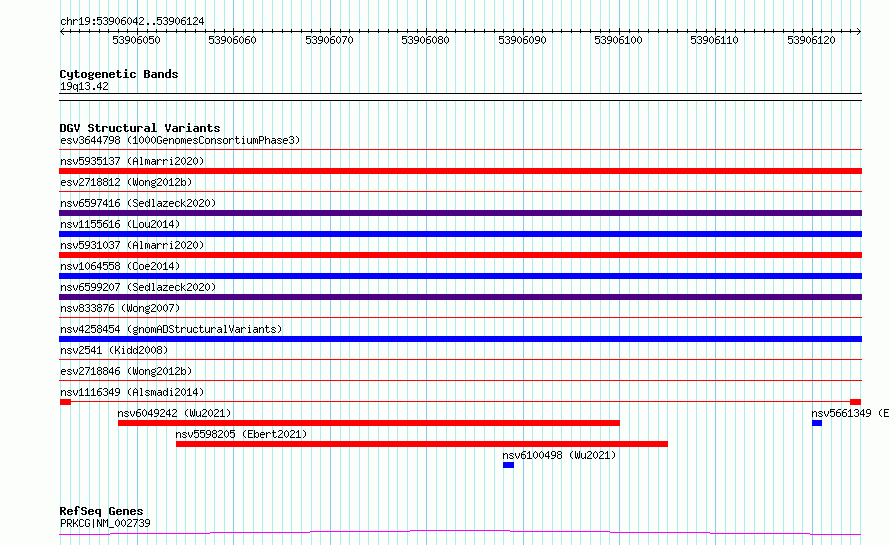890x545 pixels.
Task: Click the chr19:53906042..53906124 region label
Action: pos(132,21)
